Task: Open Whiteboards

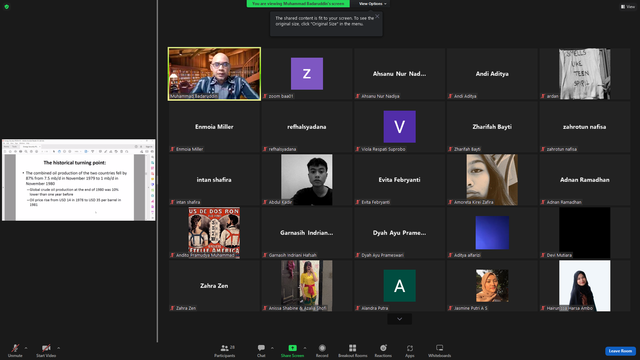Action: click(x=440, y=350)
